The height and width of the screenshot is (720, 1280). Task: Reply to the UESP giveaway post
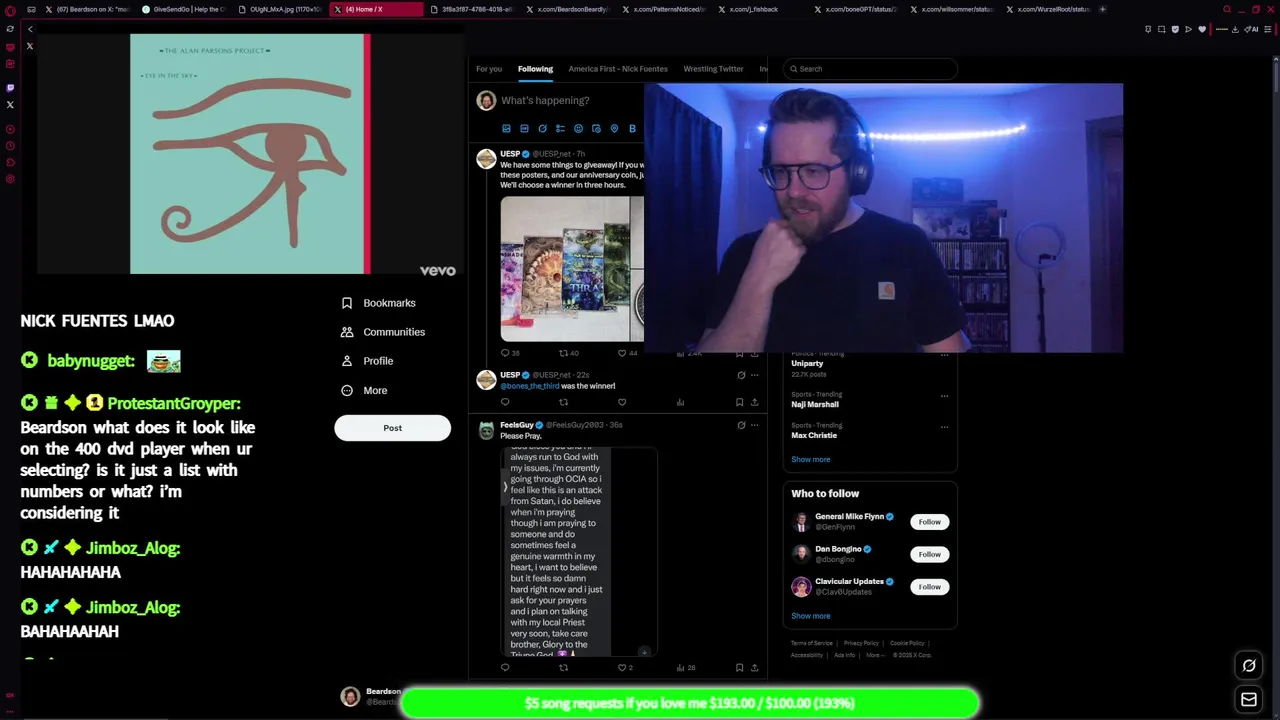(x=505, y=353)
